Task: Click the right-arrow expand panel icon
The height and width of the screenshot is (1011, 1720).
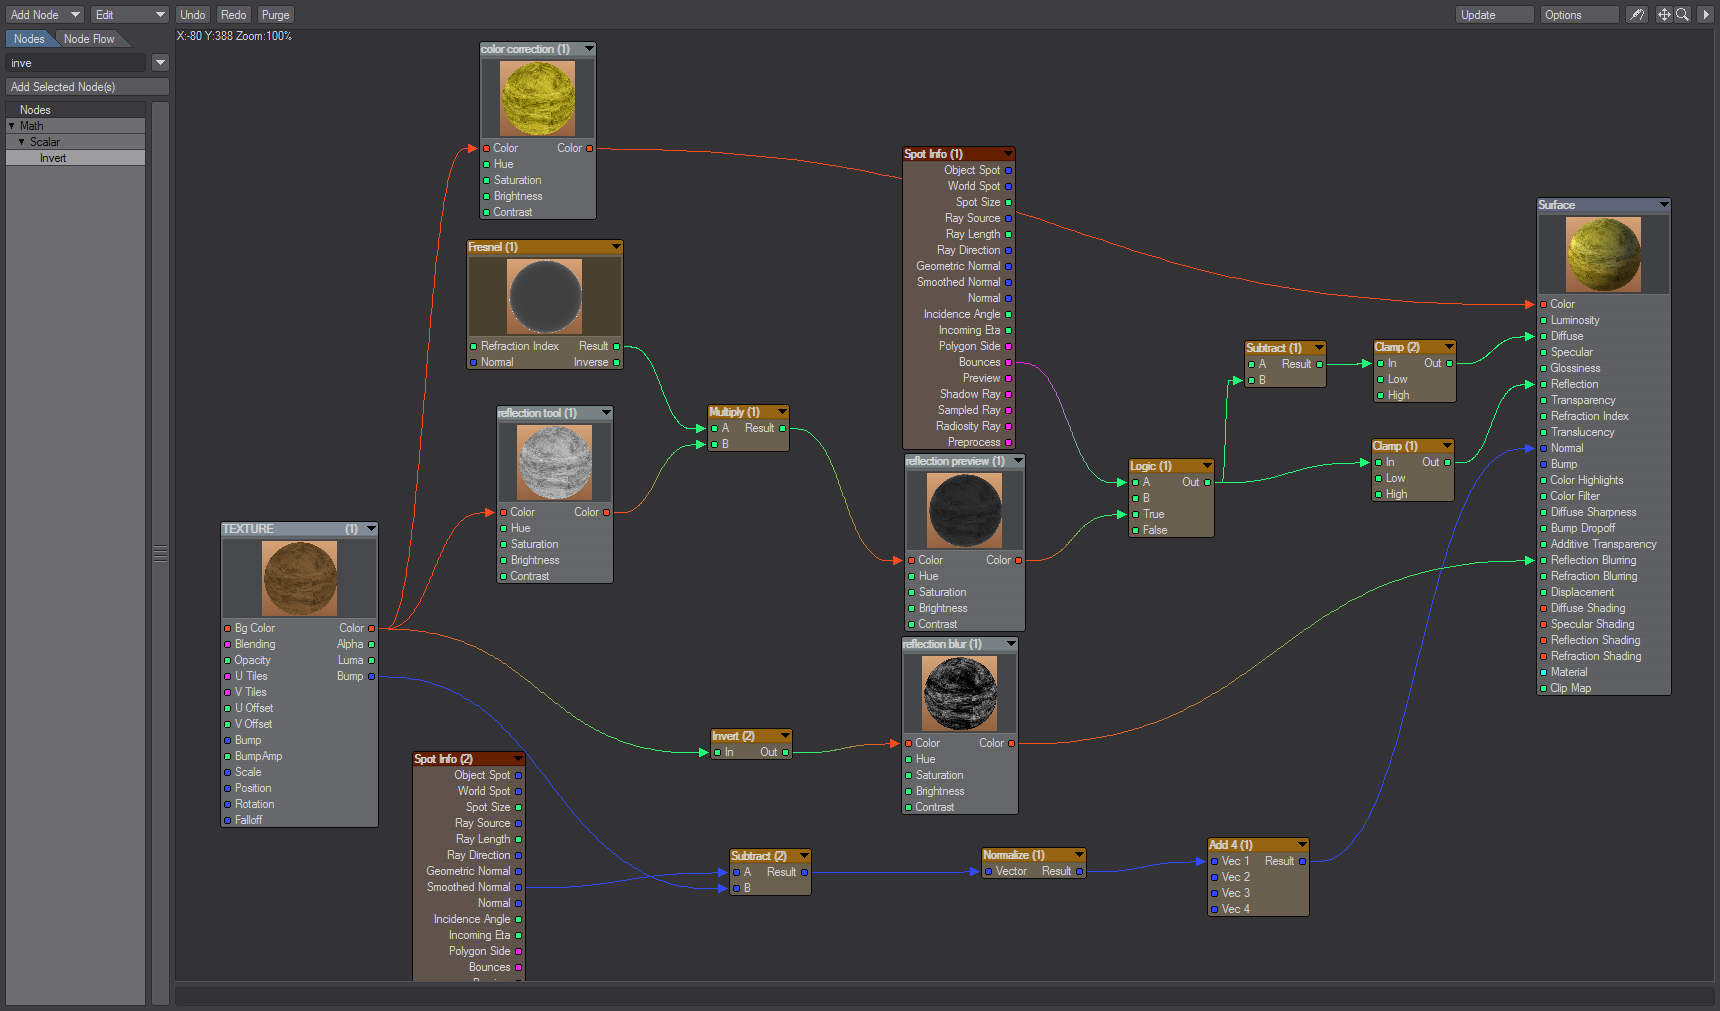Action: coord(1706,15)
